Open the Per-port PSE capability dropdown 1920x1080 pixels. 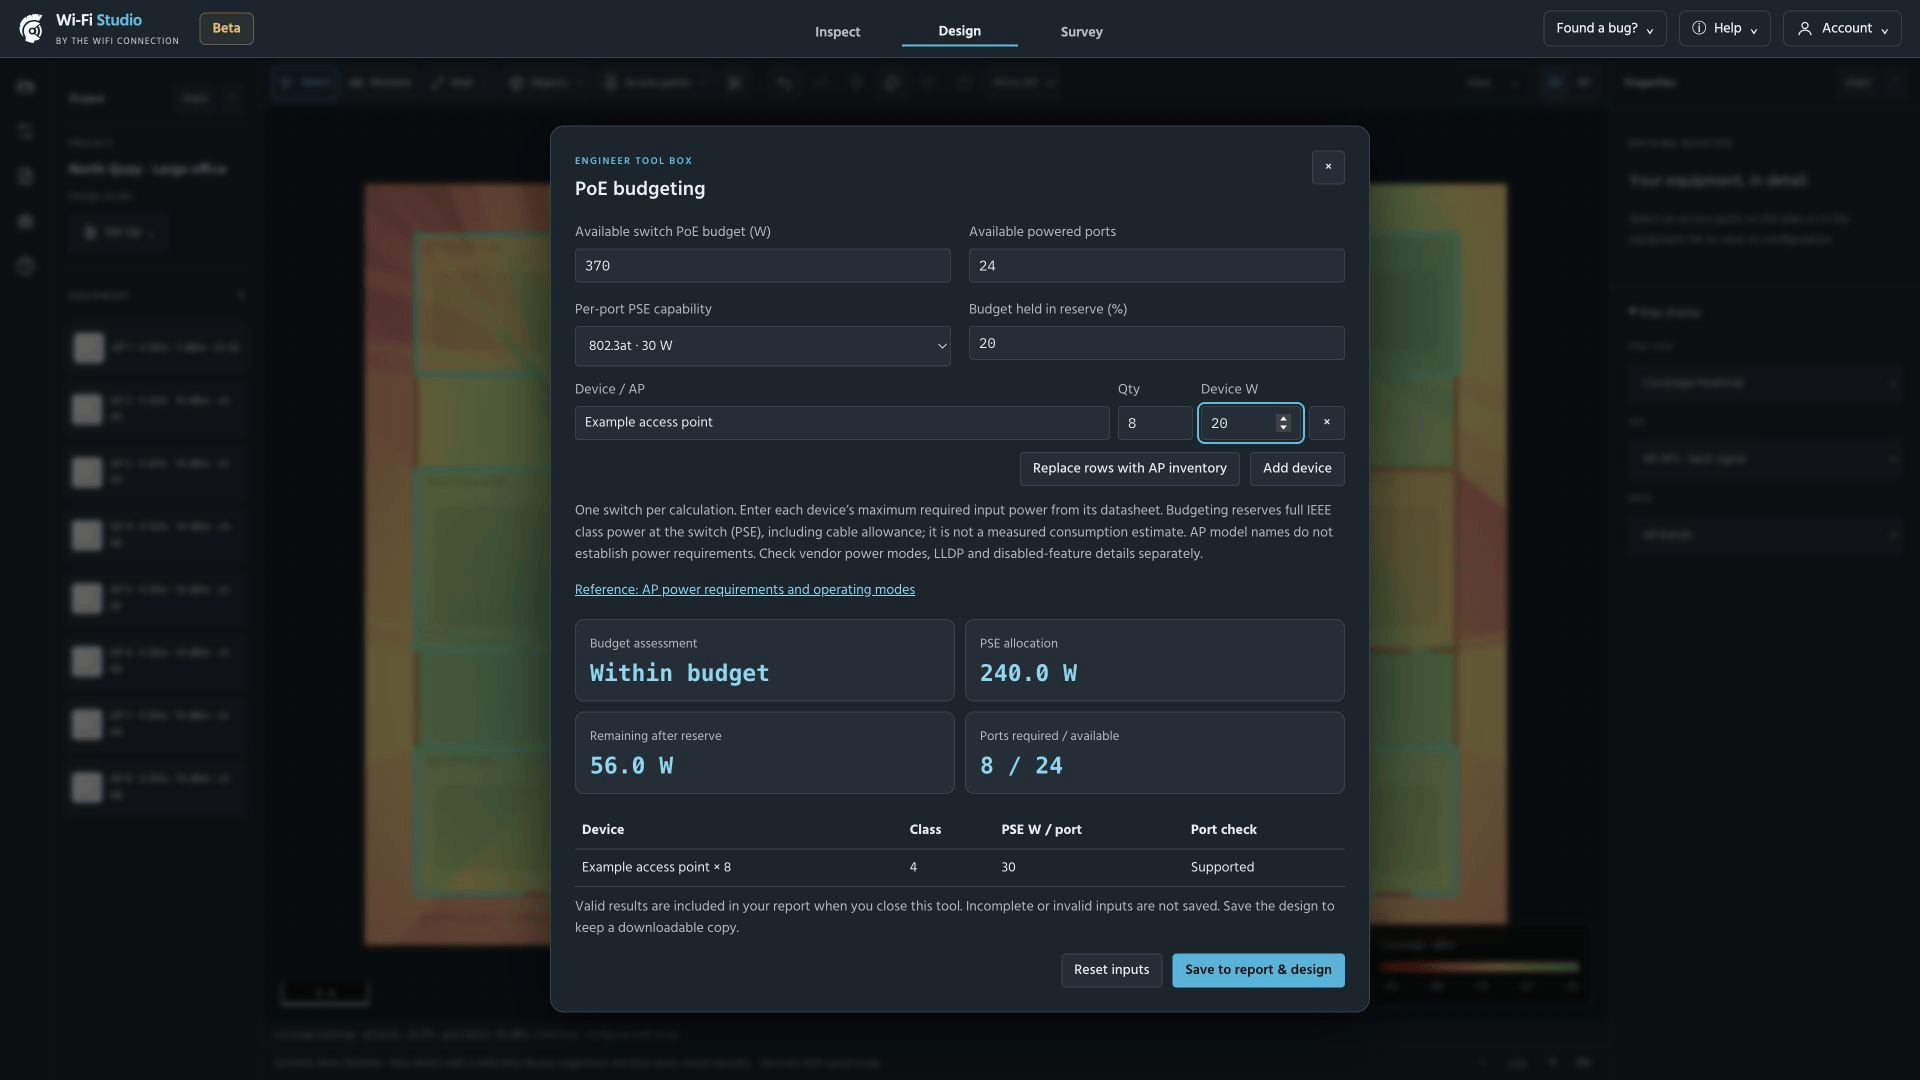762,346
